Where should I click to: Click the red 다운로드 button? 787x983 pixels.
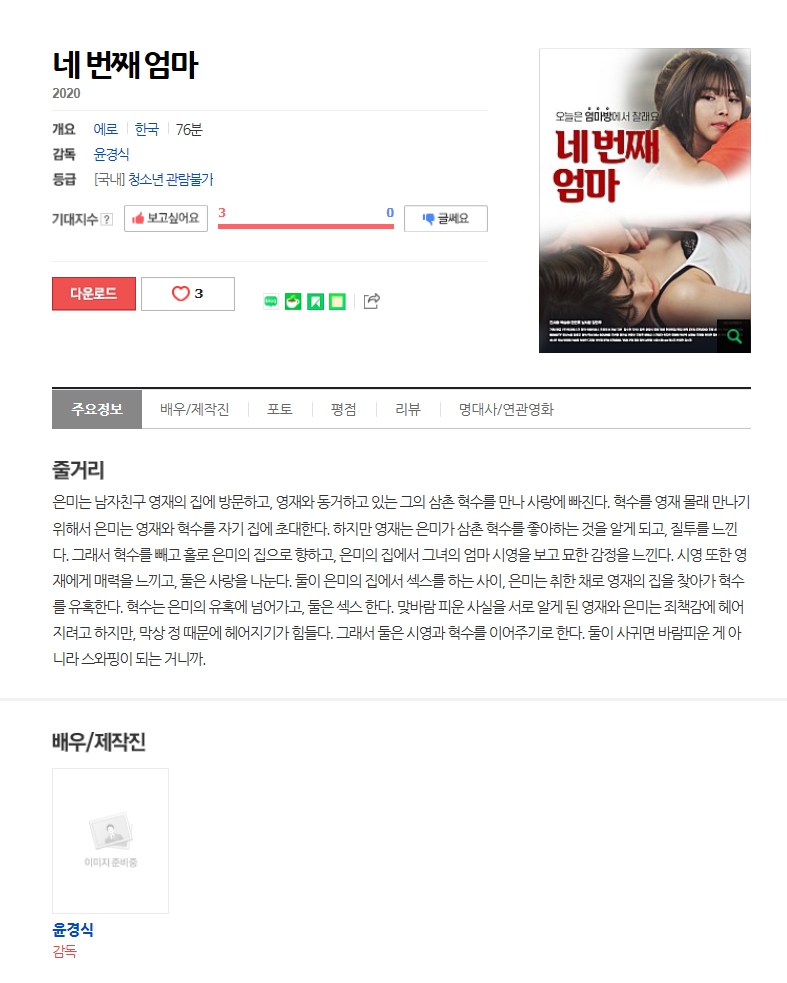(93, 293)
